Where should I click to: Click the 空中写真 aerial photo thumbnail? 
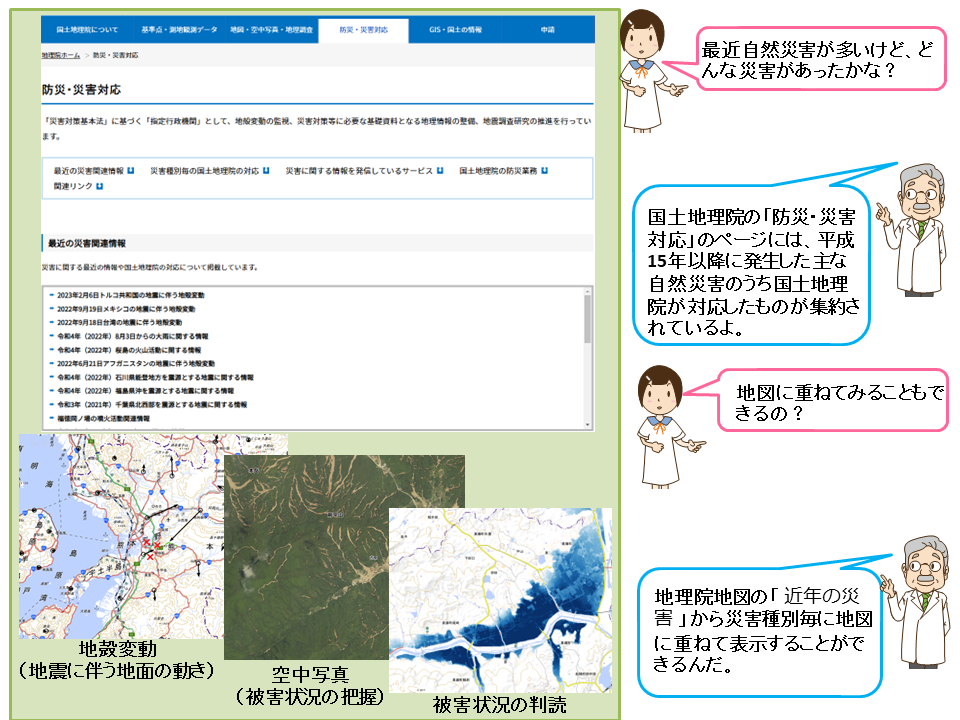click(x=306, y=557)
